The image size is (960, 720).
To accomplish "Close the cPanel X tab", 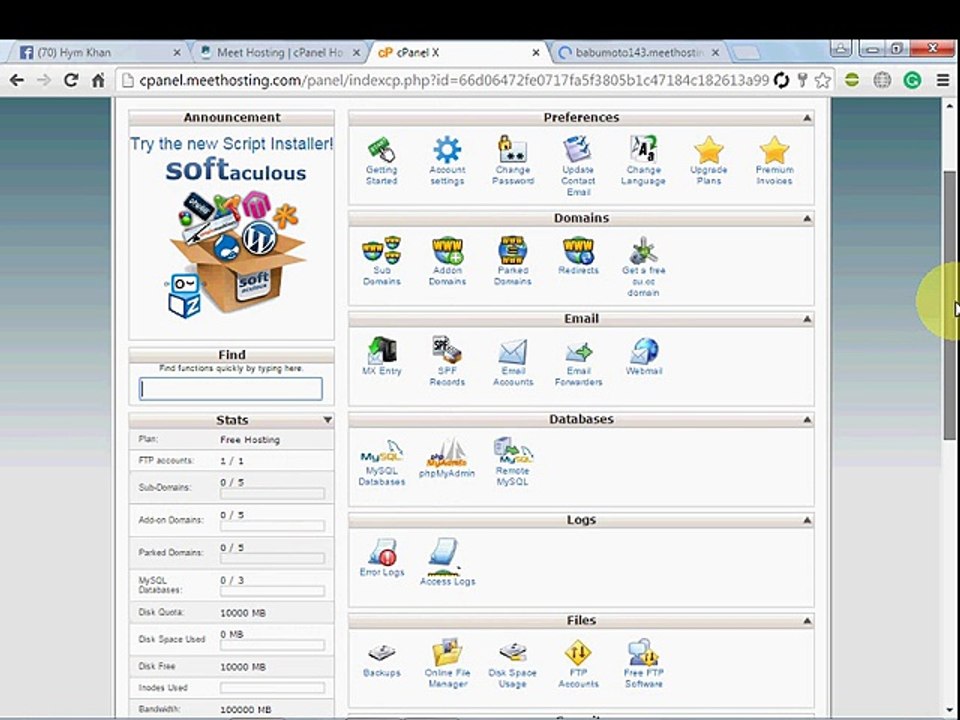I will (536, 53).
